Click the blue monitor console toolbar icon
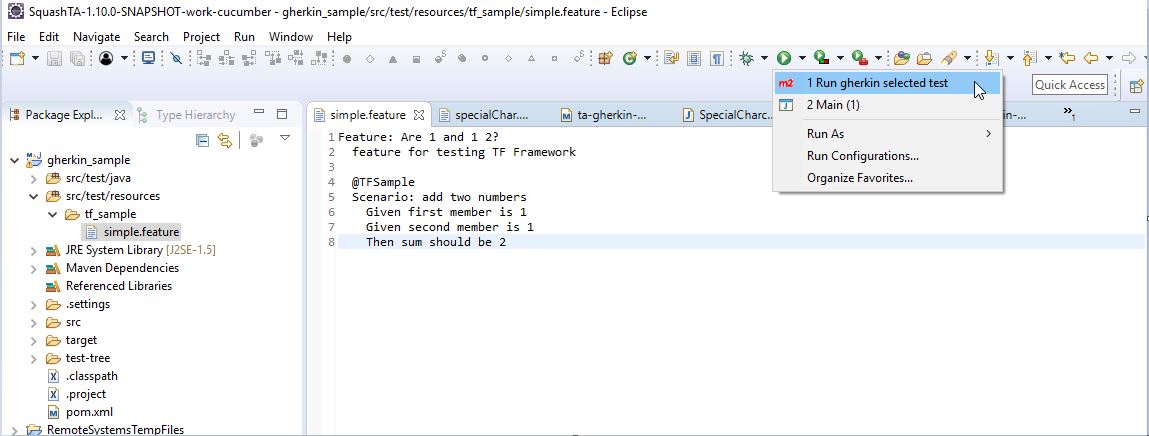The height and width of the screenshot is (436, 1149). [149, 58]
